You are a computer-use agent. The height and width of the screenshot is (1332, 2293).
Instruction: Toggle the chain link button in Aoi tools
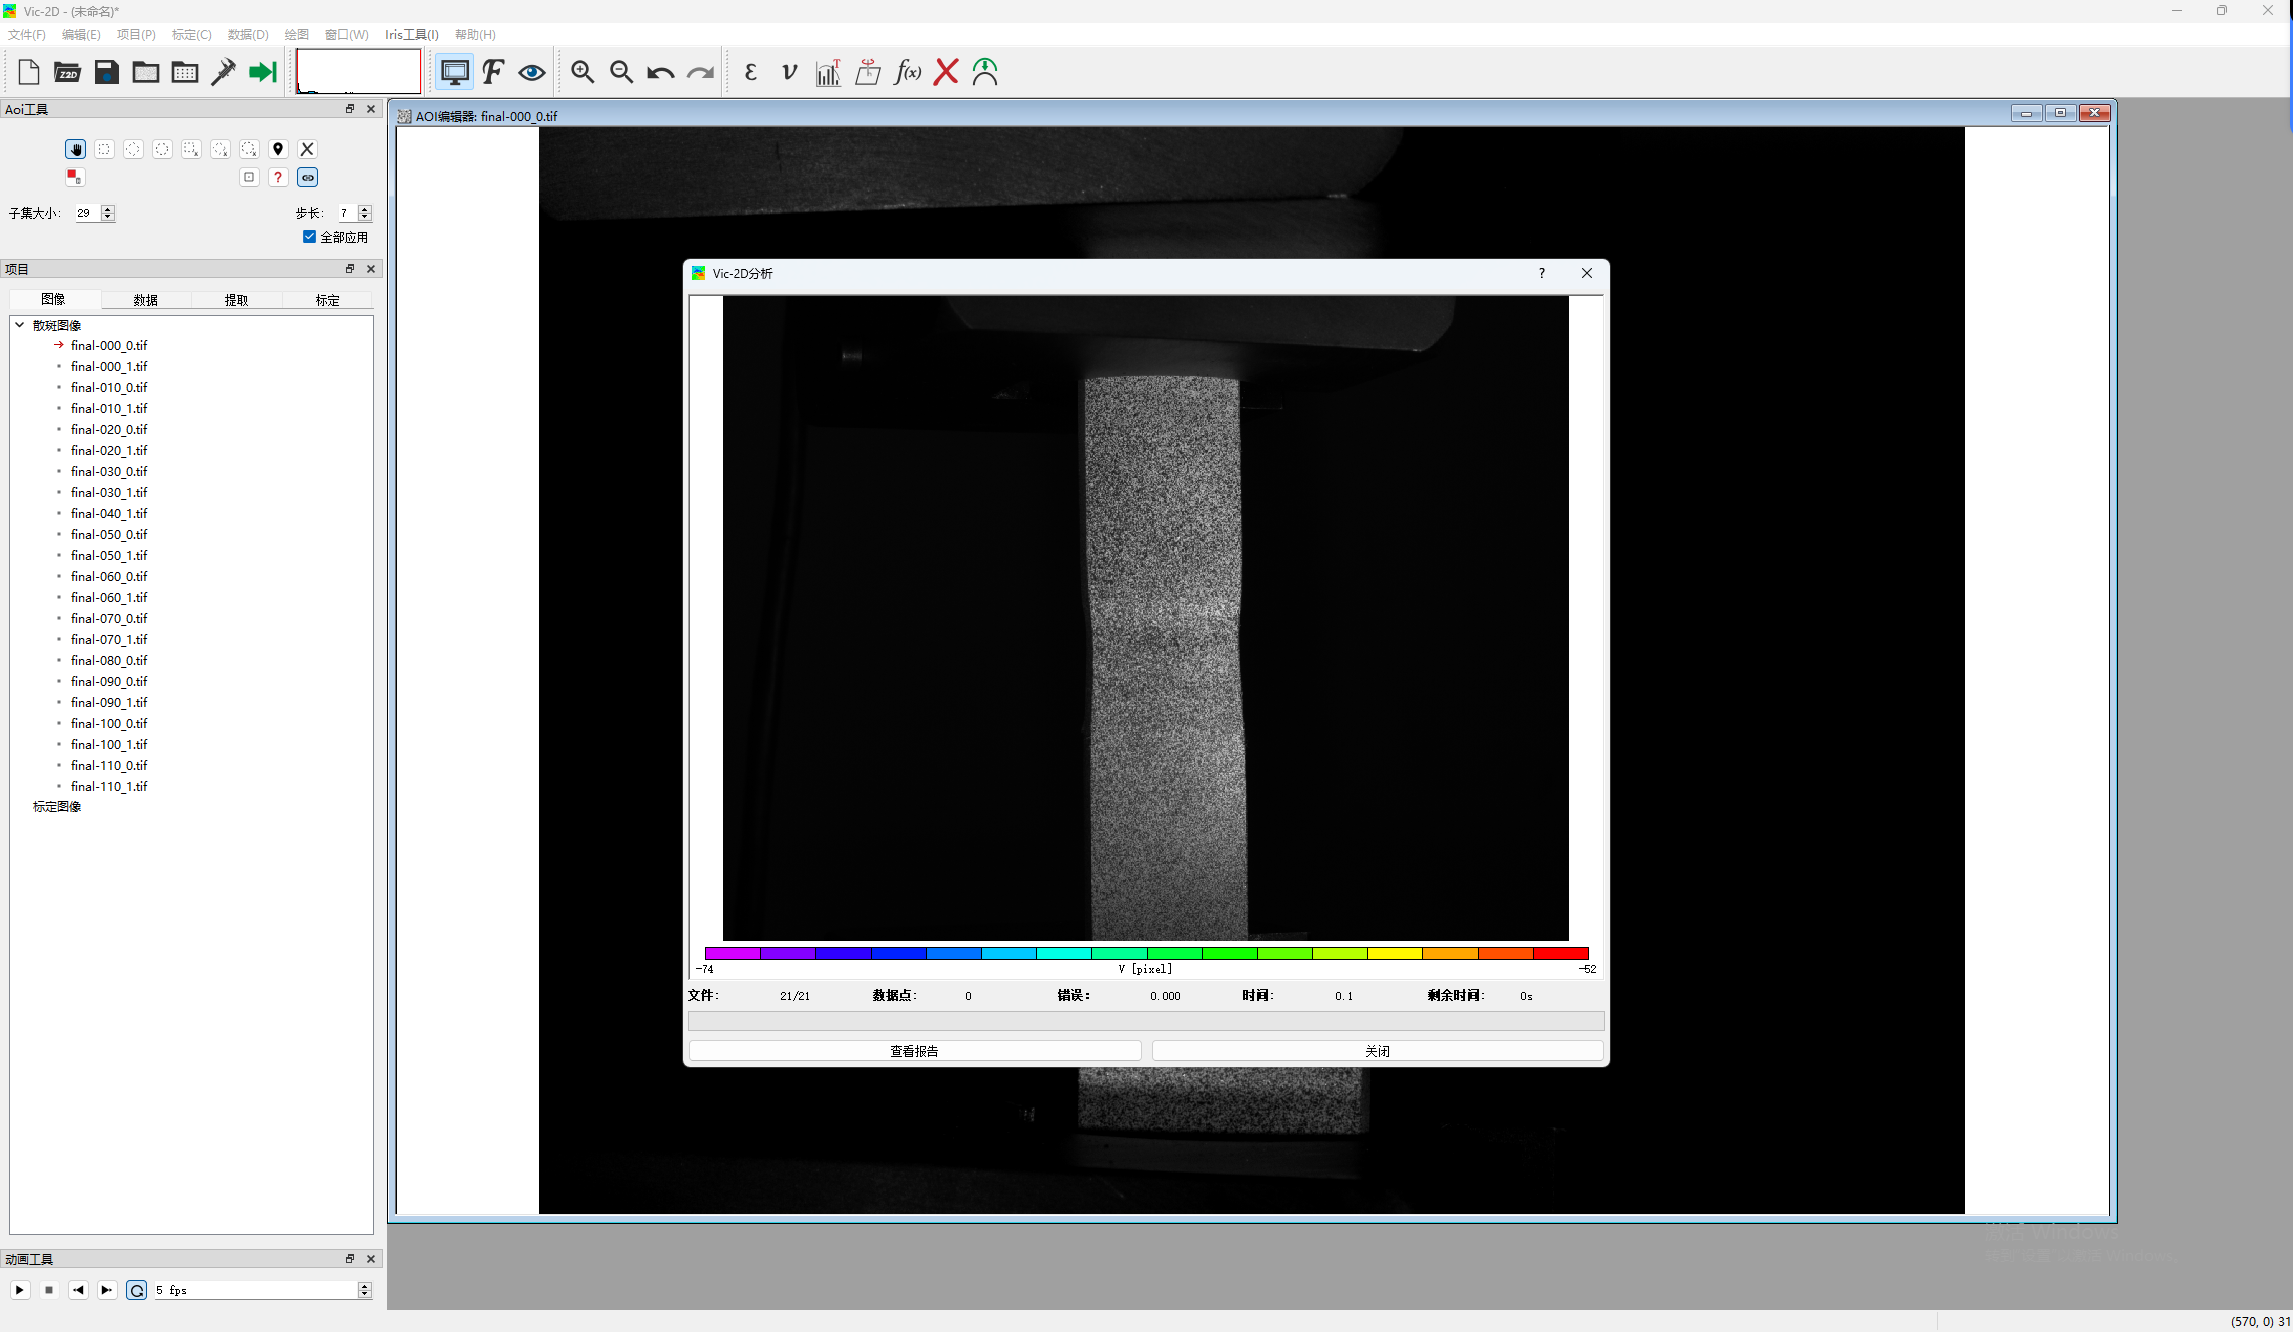[x=308, y=177]
